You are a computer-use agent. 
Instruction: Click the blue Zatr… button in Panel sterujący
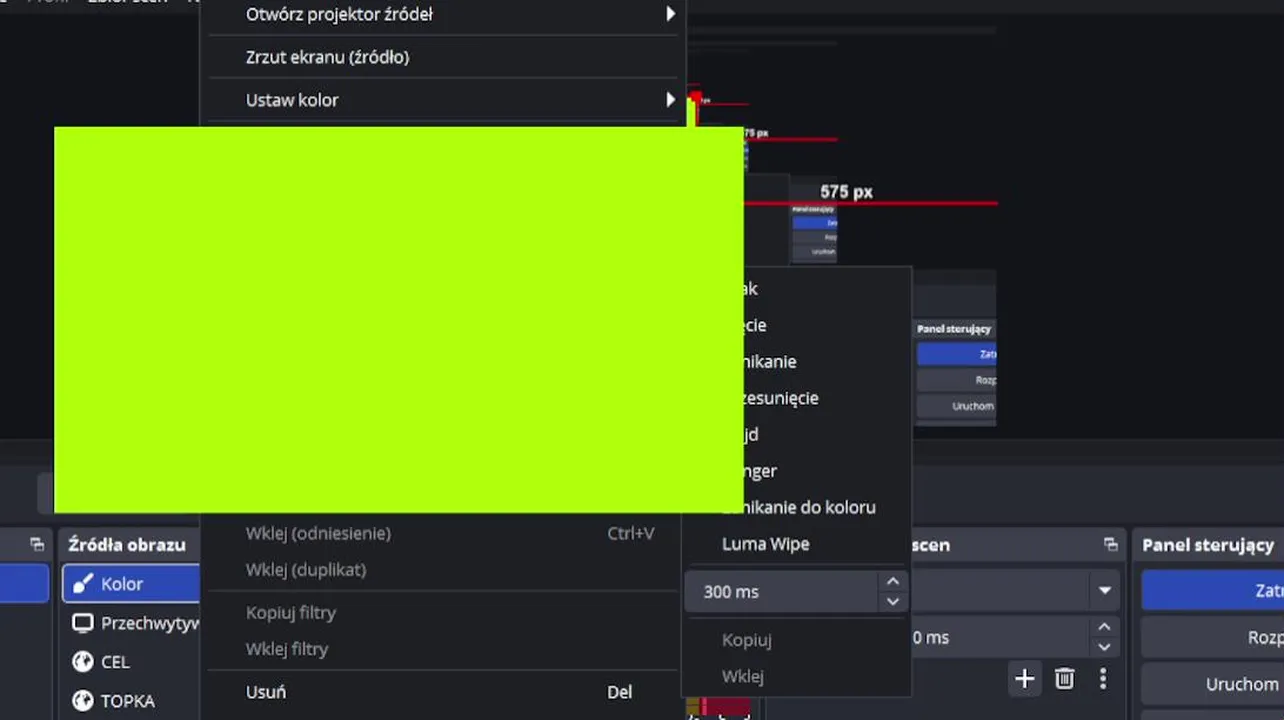click(x=1213, y=591)
